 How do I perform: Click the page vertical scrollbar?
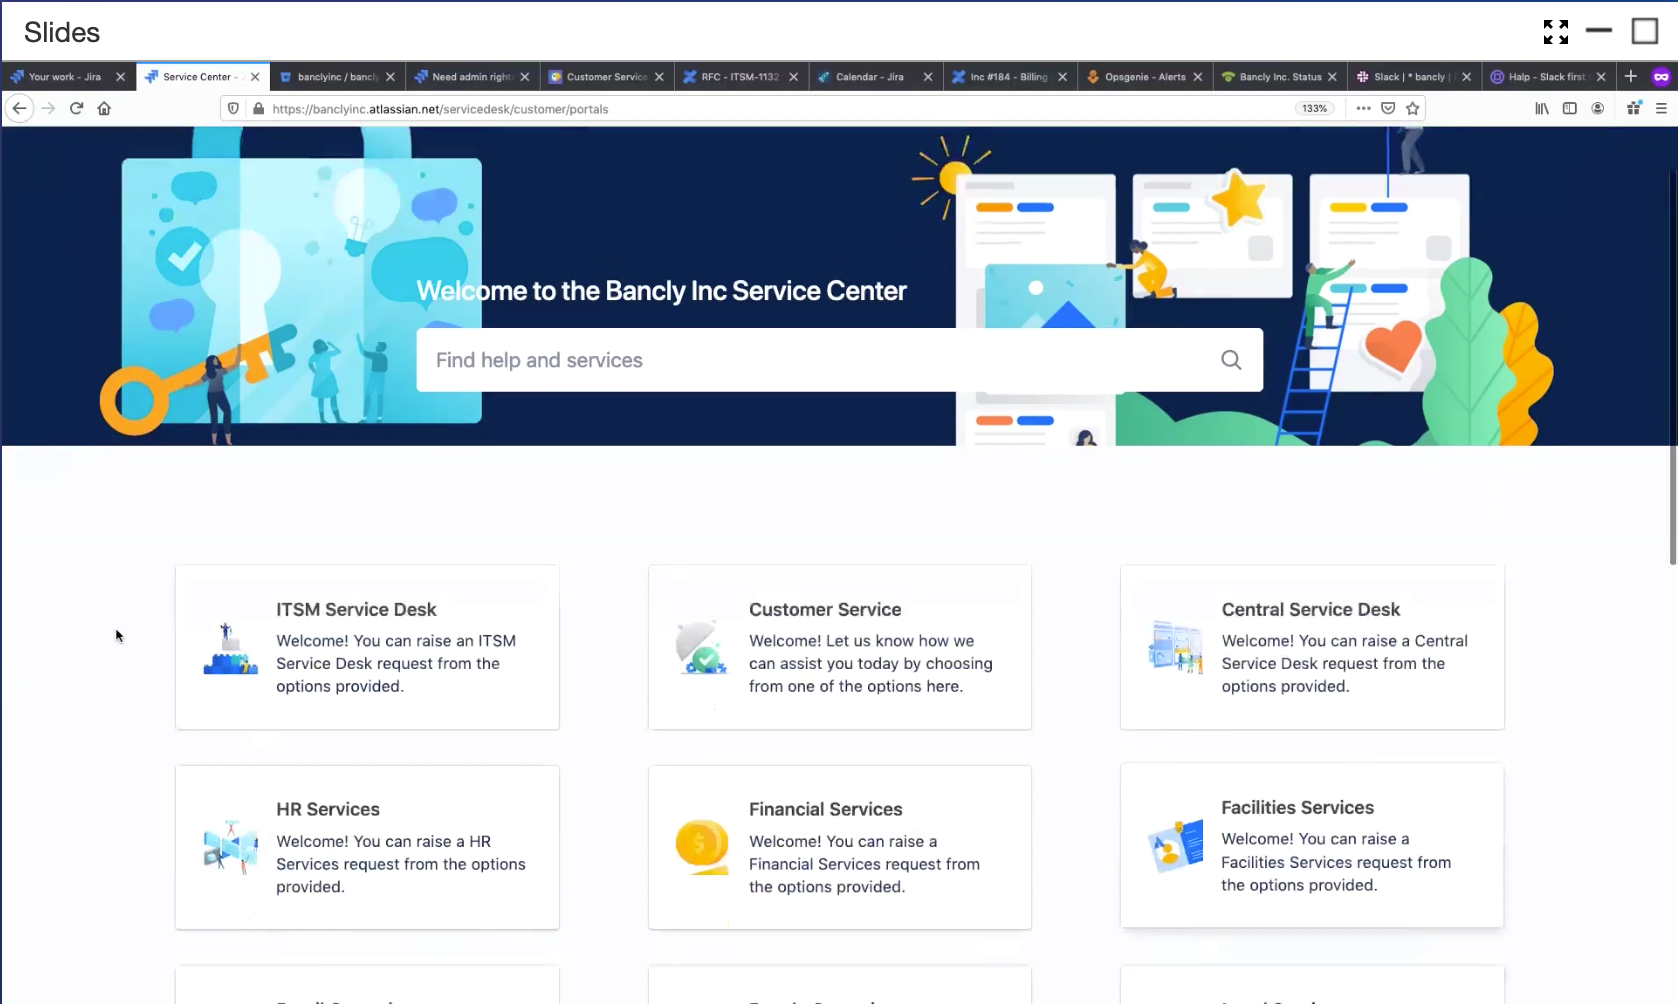[x=1673, y=365]
